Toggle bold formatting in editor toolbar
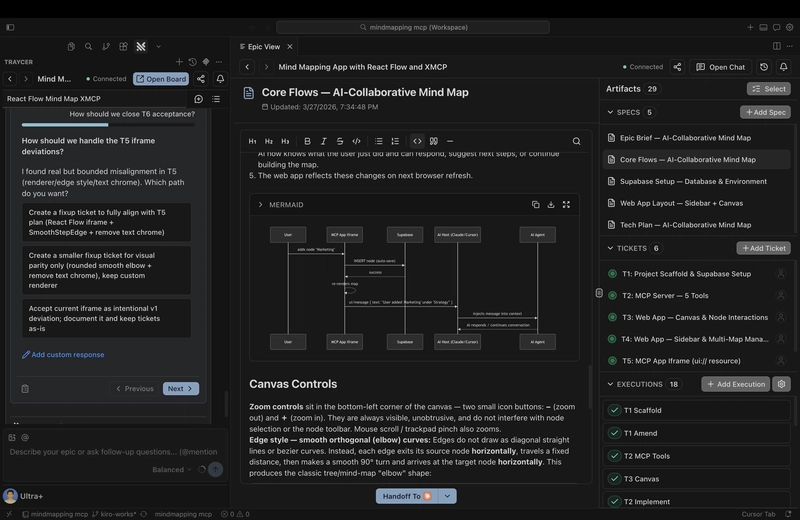The width and height of the screenshot is (800, 520). (307, 141)
